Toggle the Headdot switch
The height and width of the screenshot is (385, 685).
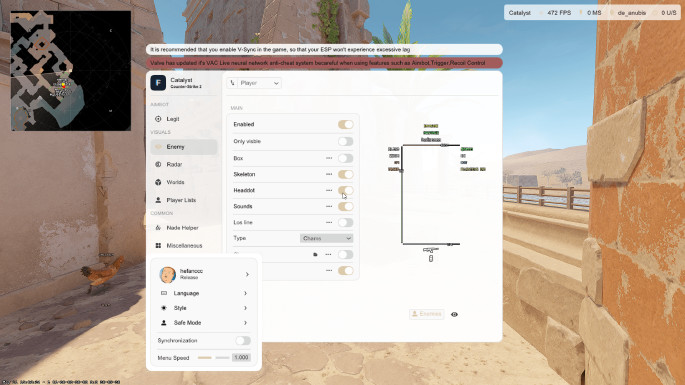[346, 191]
